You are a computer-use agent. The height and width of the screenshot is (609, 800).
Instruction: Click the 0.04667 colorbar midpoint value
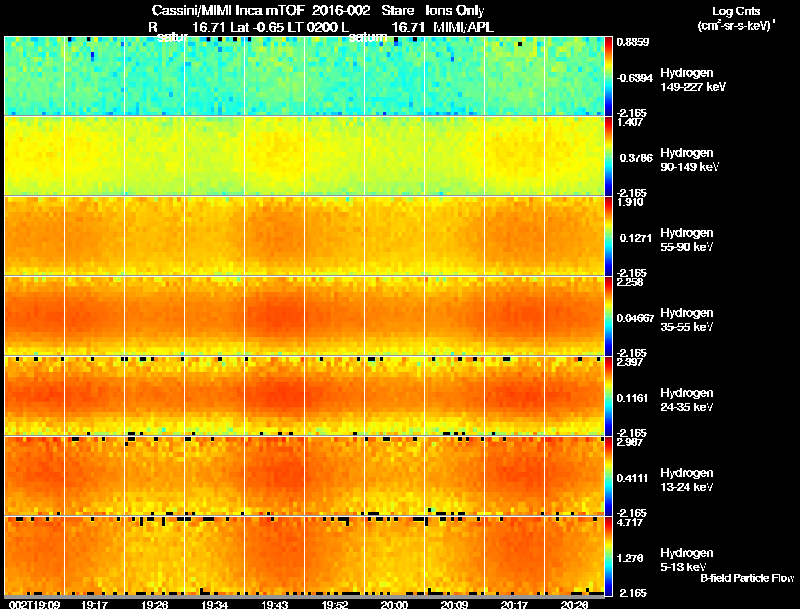coord(635,318)
